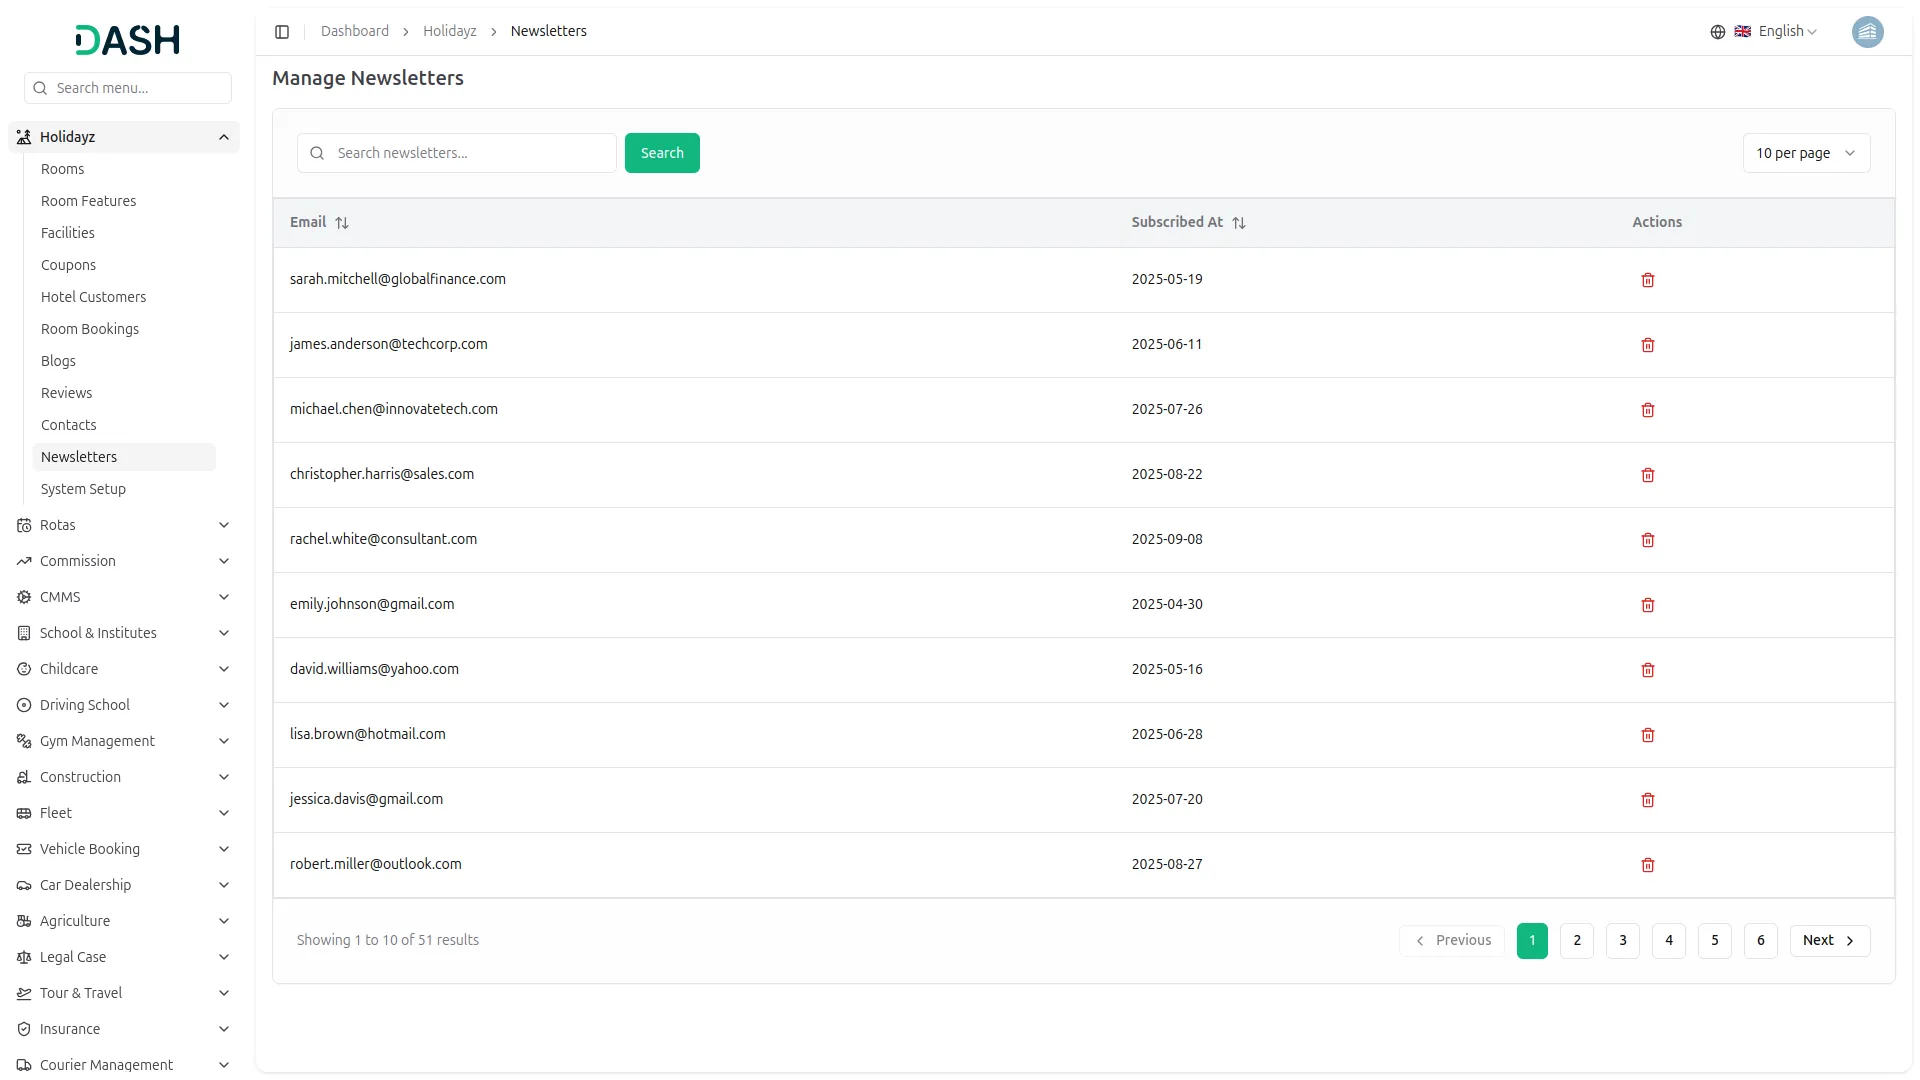Remove robert.miller@outlook.com using trash icon
The image size is (1920, 1080).
point(1647,865)
